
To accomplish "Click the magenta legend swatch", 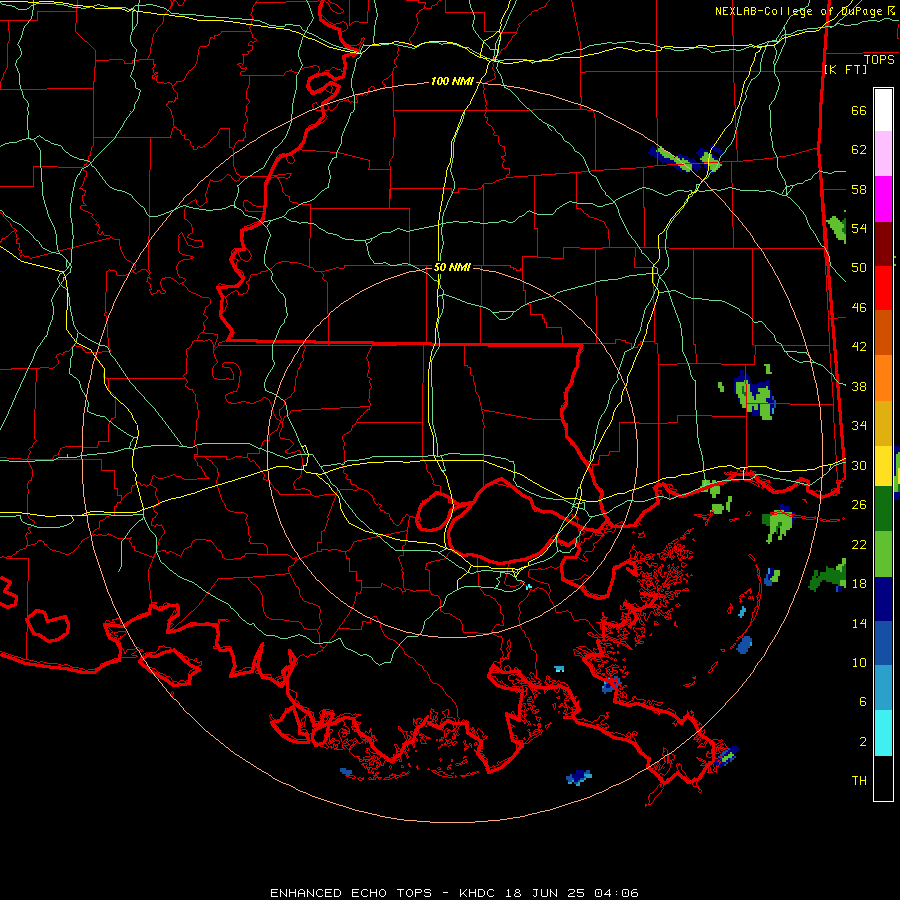I will pyautogui.click(x=883, y=199).
